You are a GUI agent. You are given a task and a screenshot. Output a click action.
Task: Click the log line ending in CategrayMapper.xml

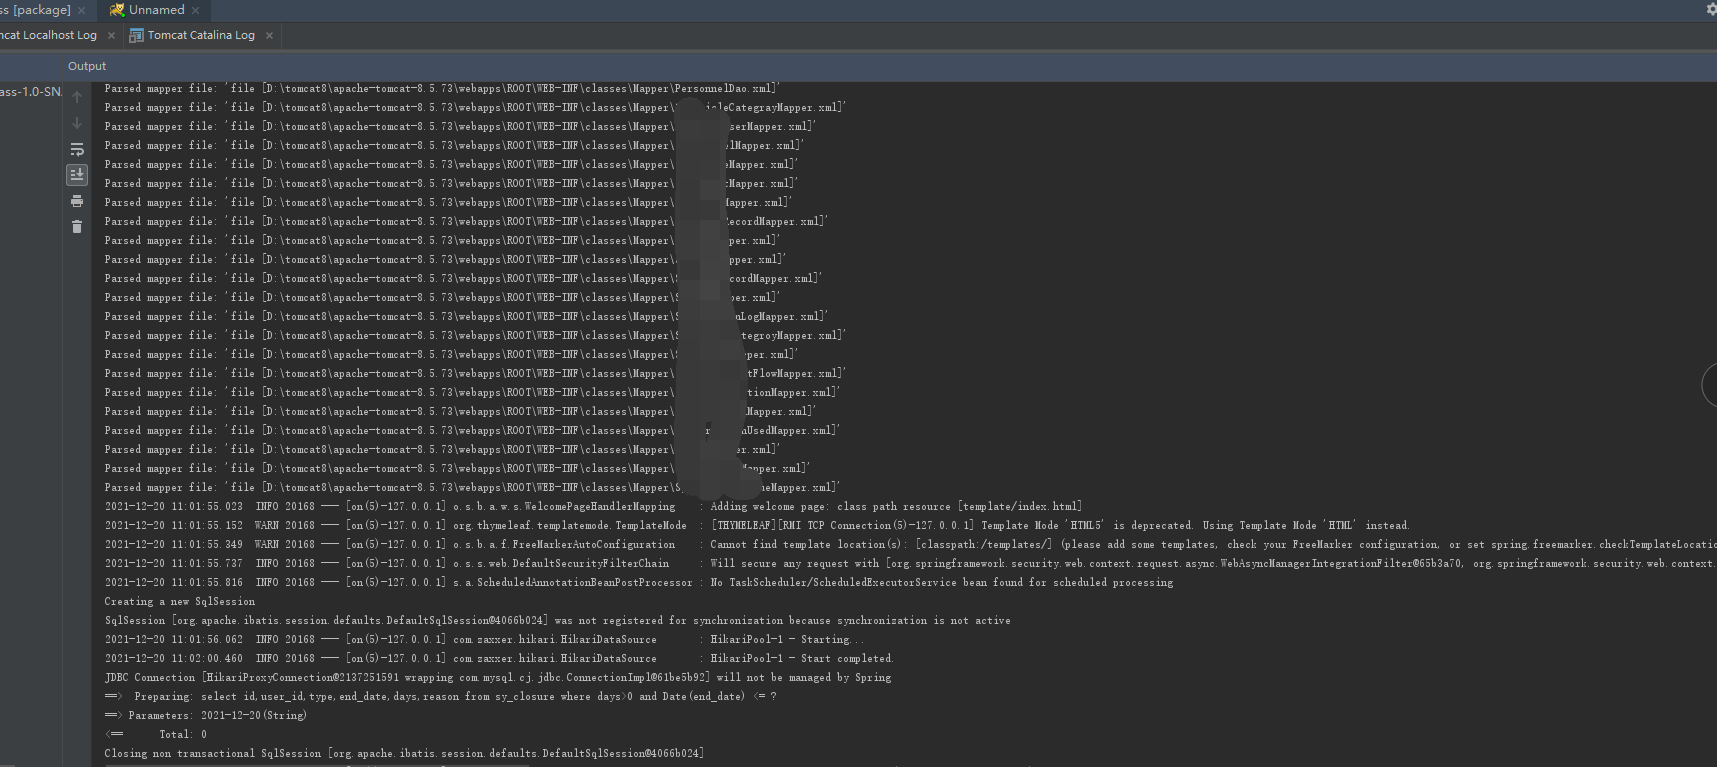point(475,107)
